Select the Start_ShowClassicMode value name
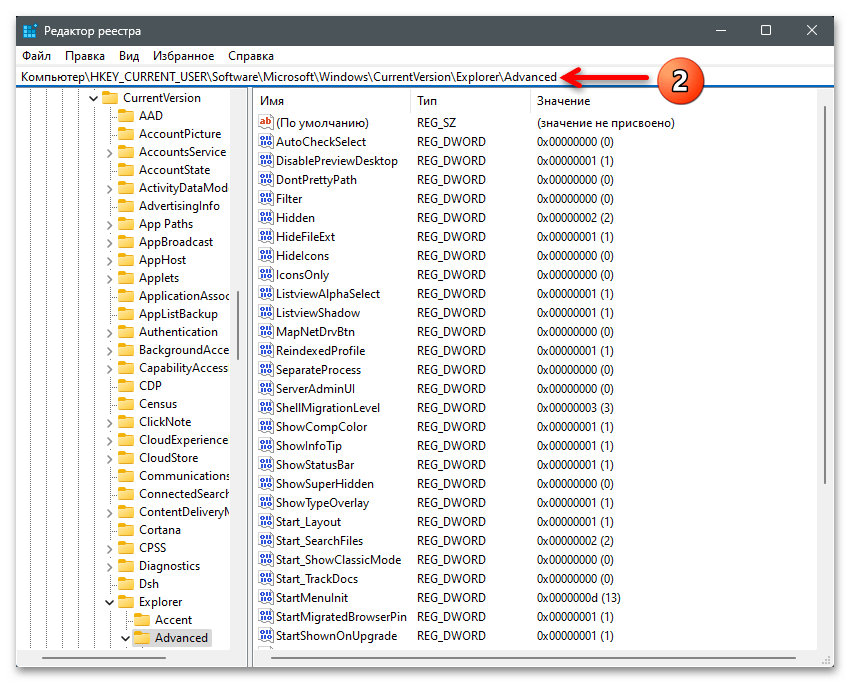The width and height of the screenshot is (850, 683). pos(339,559)
